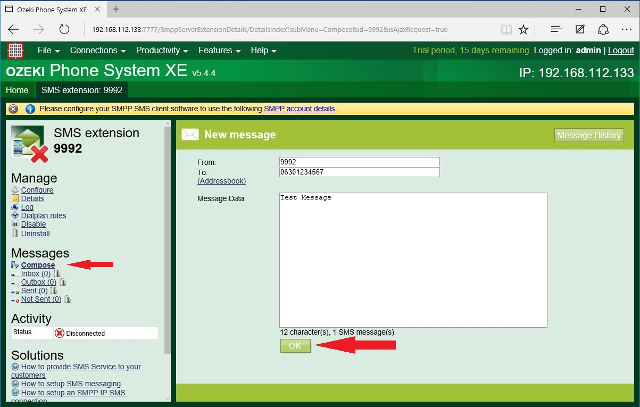Image resolution: width=640 pixels, height=407 pixels.
Task: Open How to provide SMS Service link
Action: pyautogui.click(x=76, y=371)
